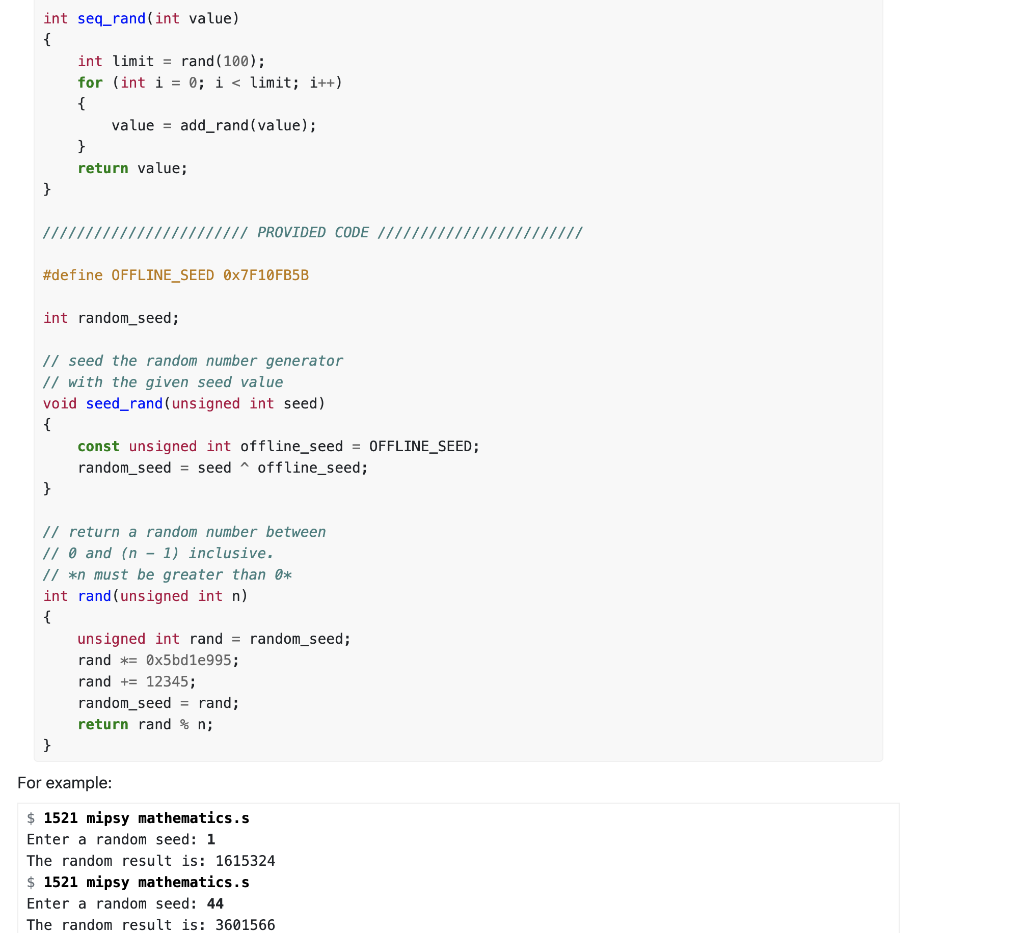Select the seq_rand function name
The image size is (1024, 933).
110,18
